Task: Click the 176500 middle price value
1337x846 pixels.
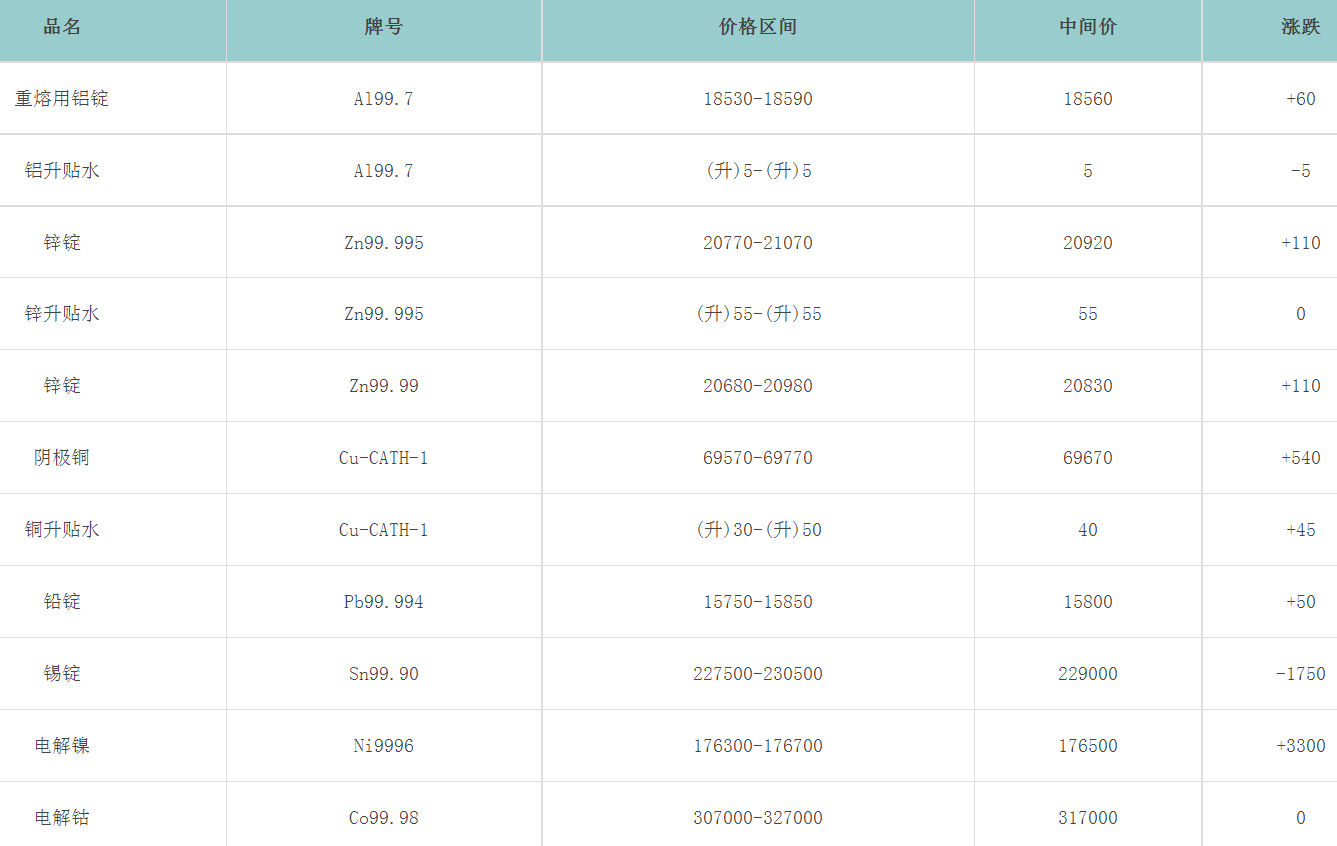Action: pyautogui.click(x=1088, y=746)
